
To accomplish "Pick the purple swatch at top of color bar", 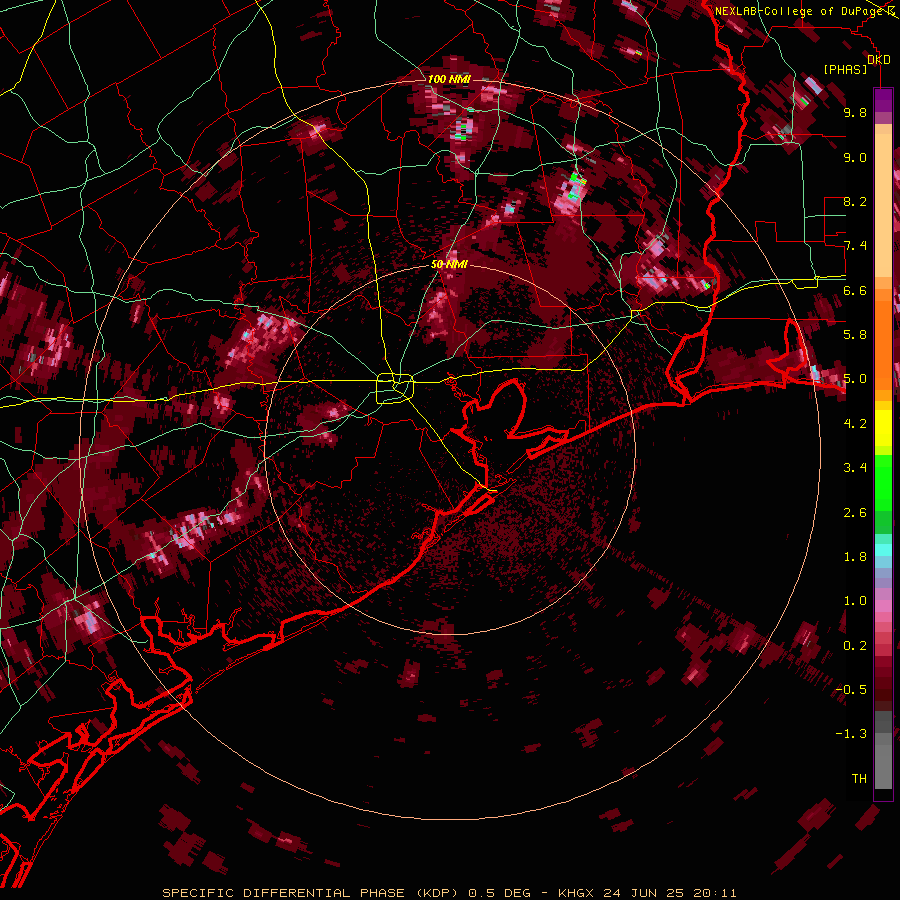I will (883, 101).
